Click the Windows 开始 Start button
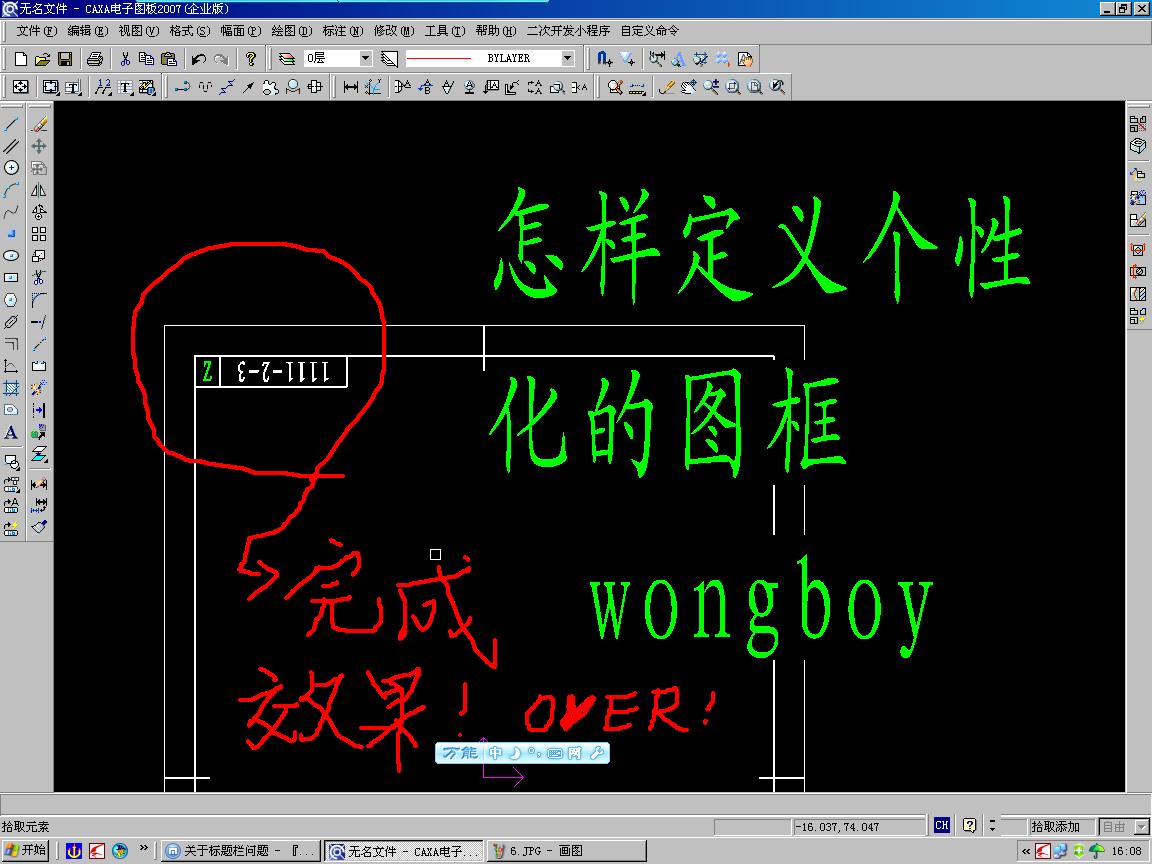 (26, 851)
